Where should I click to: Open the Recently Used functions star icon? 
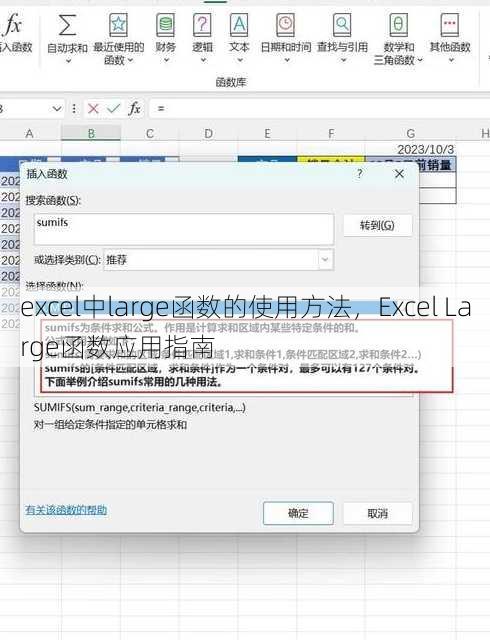(x=118, y=25)
